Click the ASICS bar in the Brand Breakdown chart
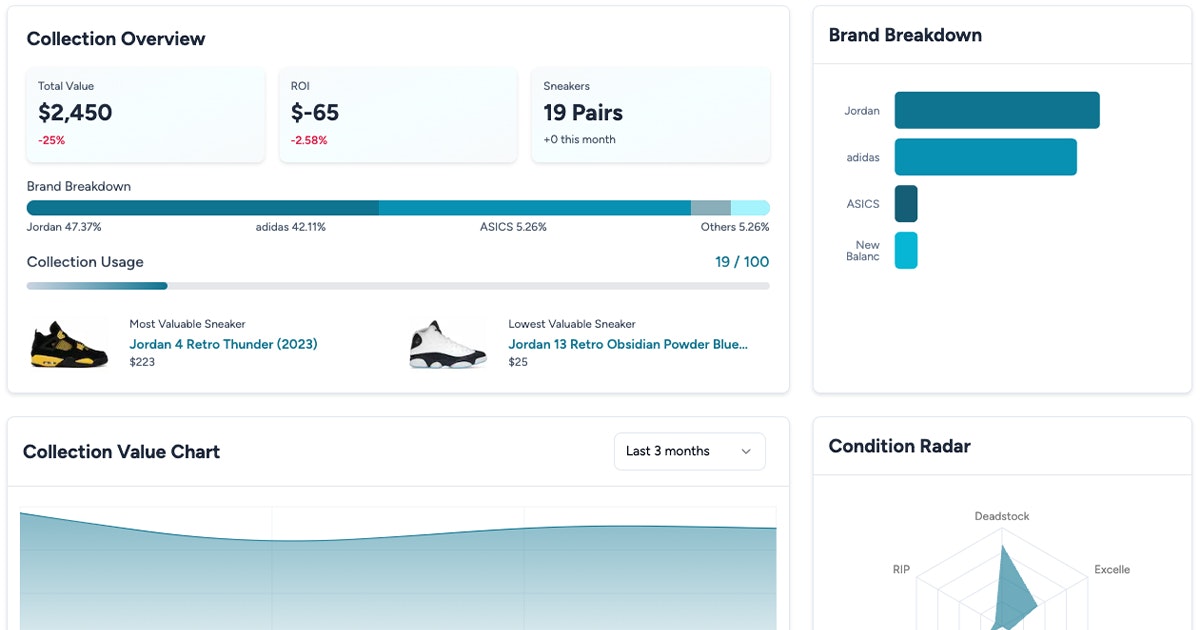The height and width of the screenshot is (630, 1200). [906, 204]
